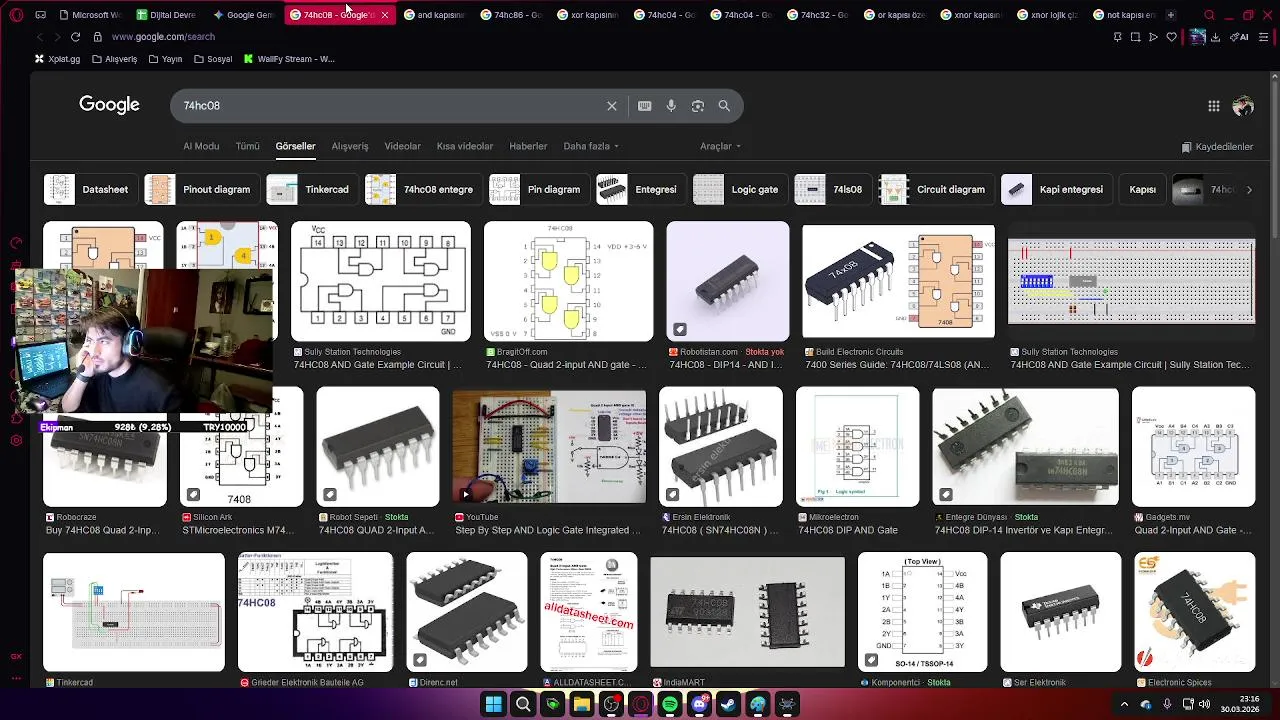
Task: Open the Windows Start menu
Action: click(494, 705)
